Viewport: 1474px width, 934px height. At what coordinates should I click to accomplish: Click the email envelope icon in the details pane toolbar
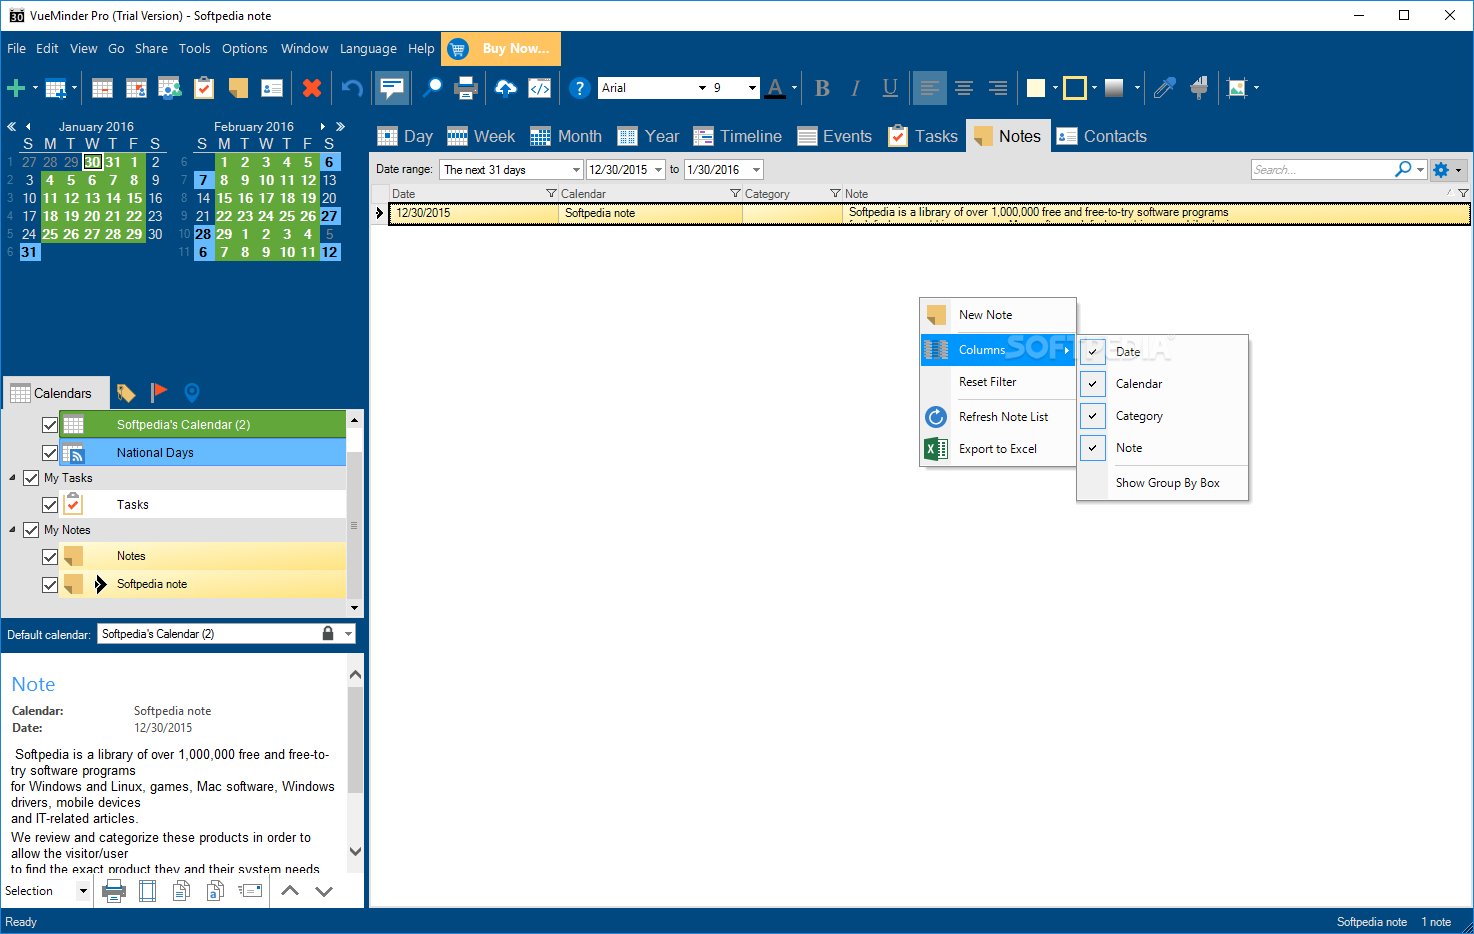tap(250, 890)
